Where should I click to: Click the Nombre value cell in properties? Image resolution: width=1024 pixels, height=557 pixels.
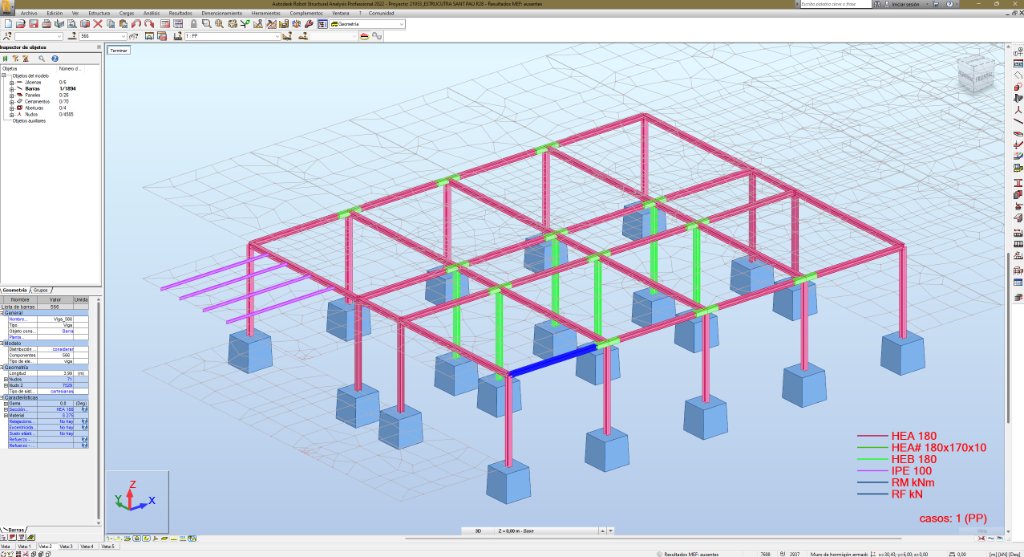pyautogui.click(x=56, y=319)
